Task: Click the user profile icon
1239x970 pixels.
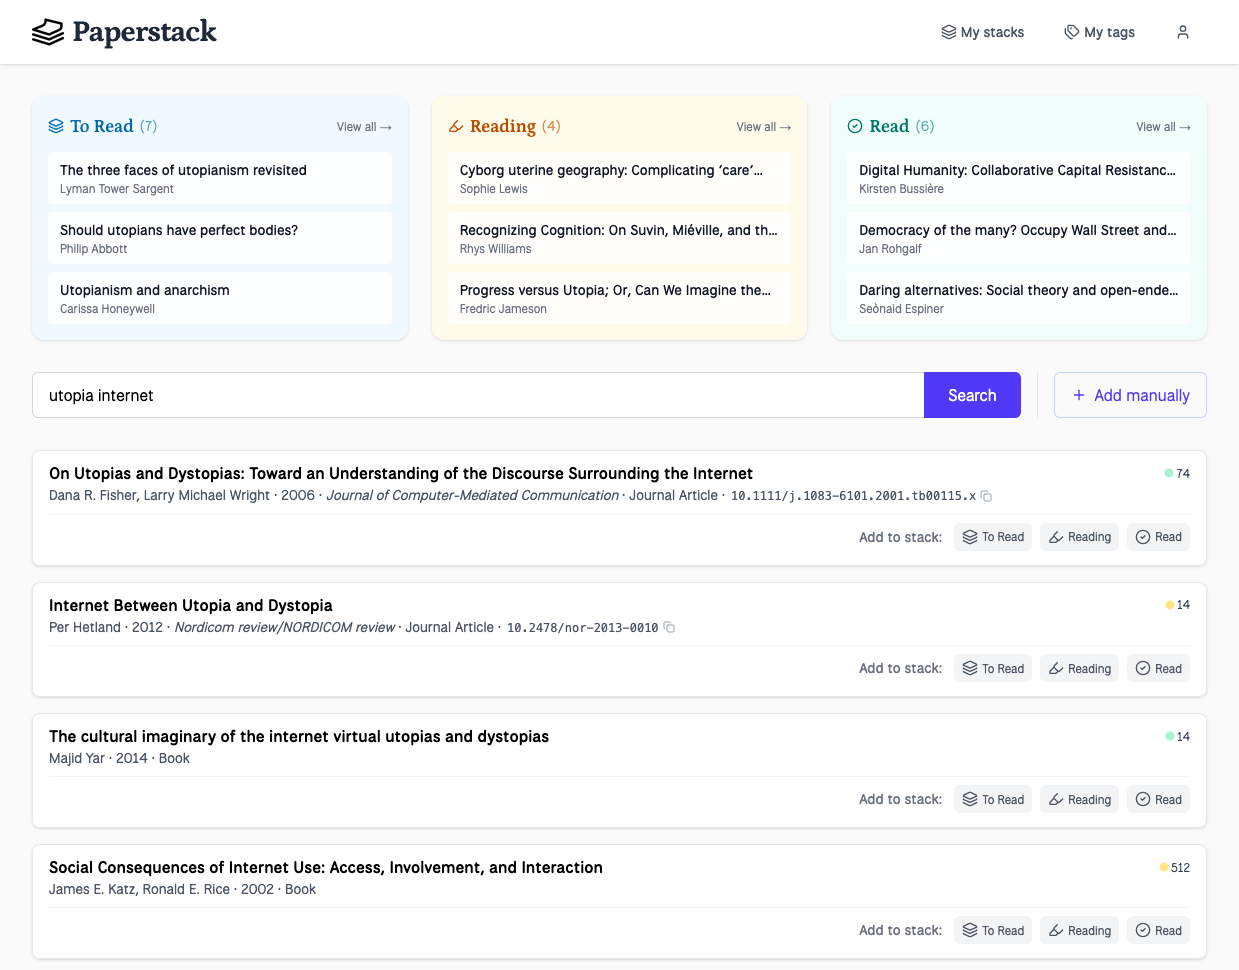Action: (1183, 32)
